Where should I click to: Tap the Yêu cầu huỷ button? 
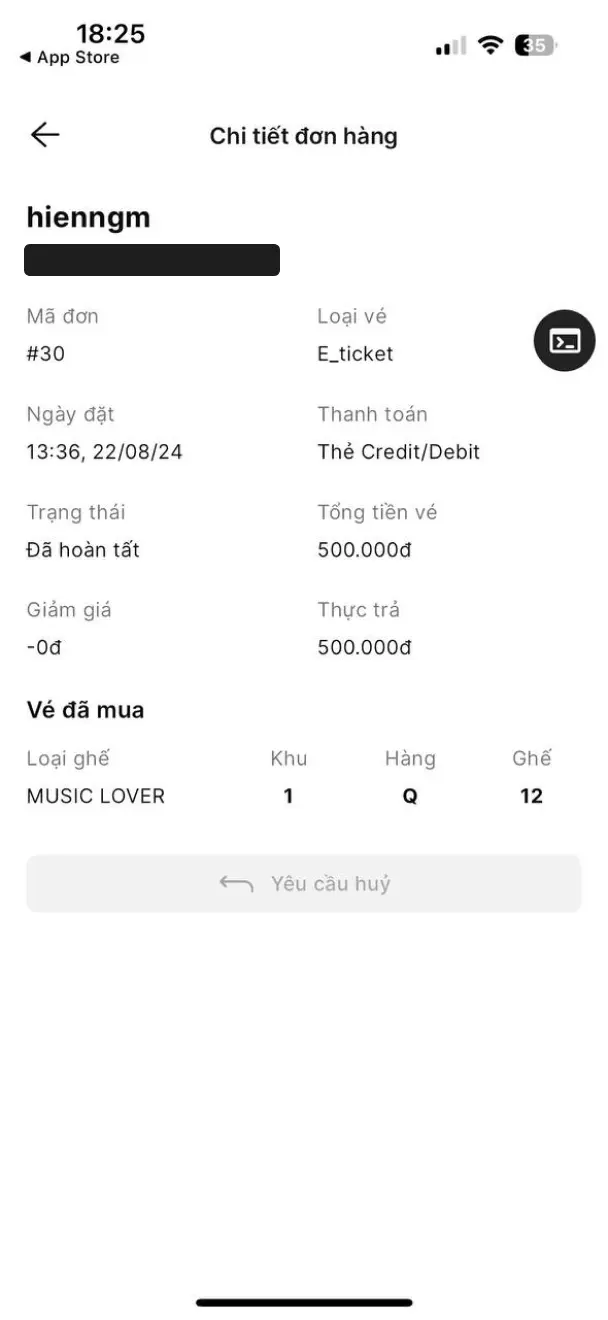coord(304,883)
